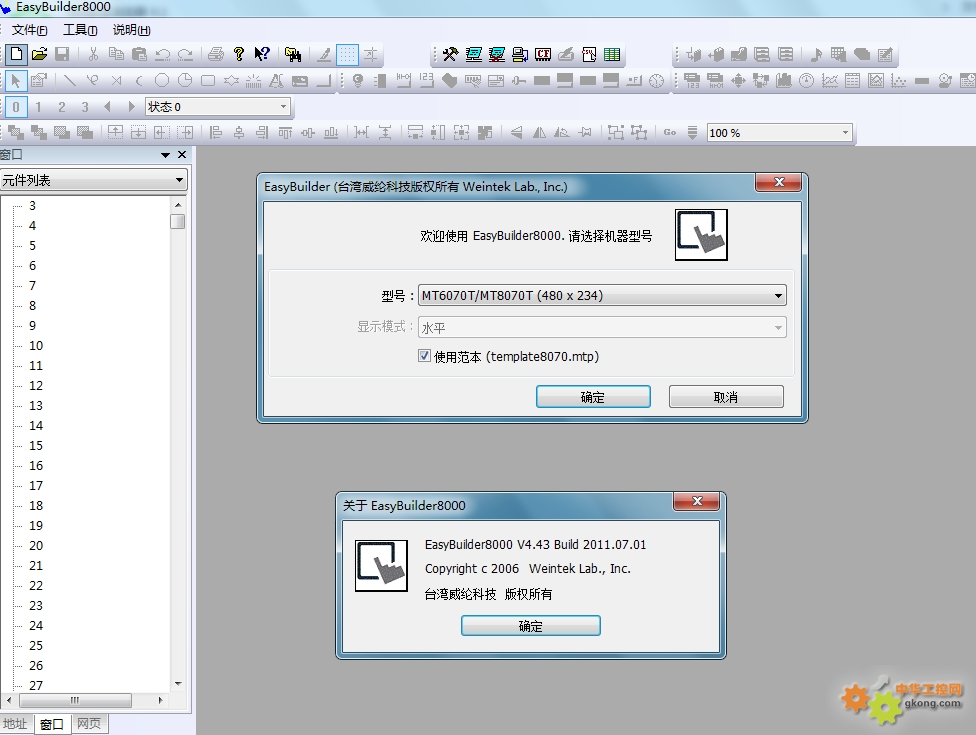Click the New file toolbar icon
The image size is (976, 735).
tap(17, 54)
